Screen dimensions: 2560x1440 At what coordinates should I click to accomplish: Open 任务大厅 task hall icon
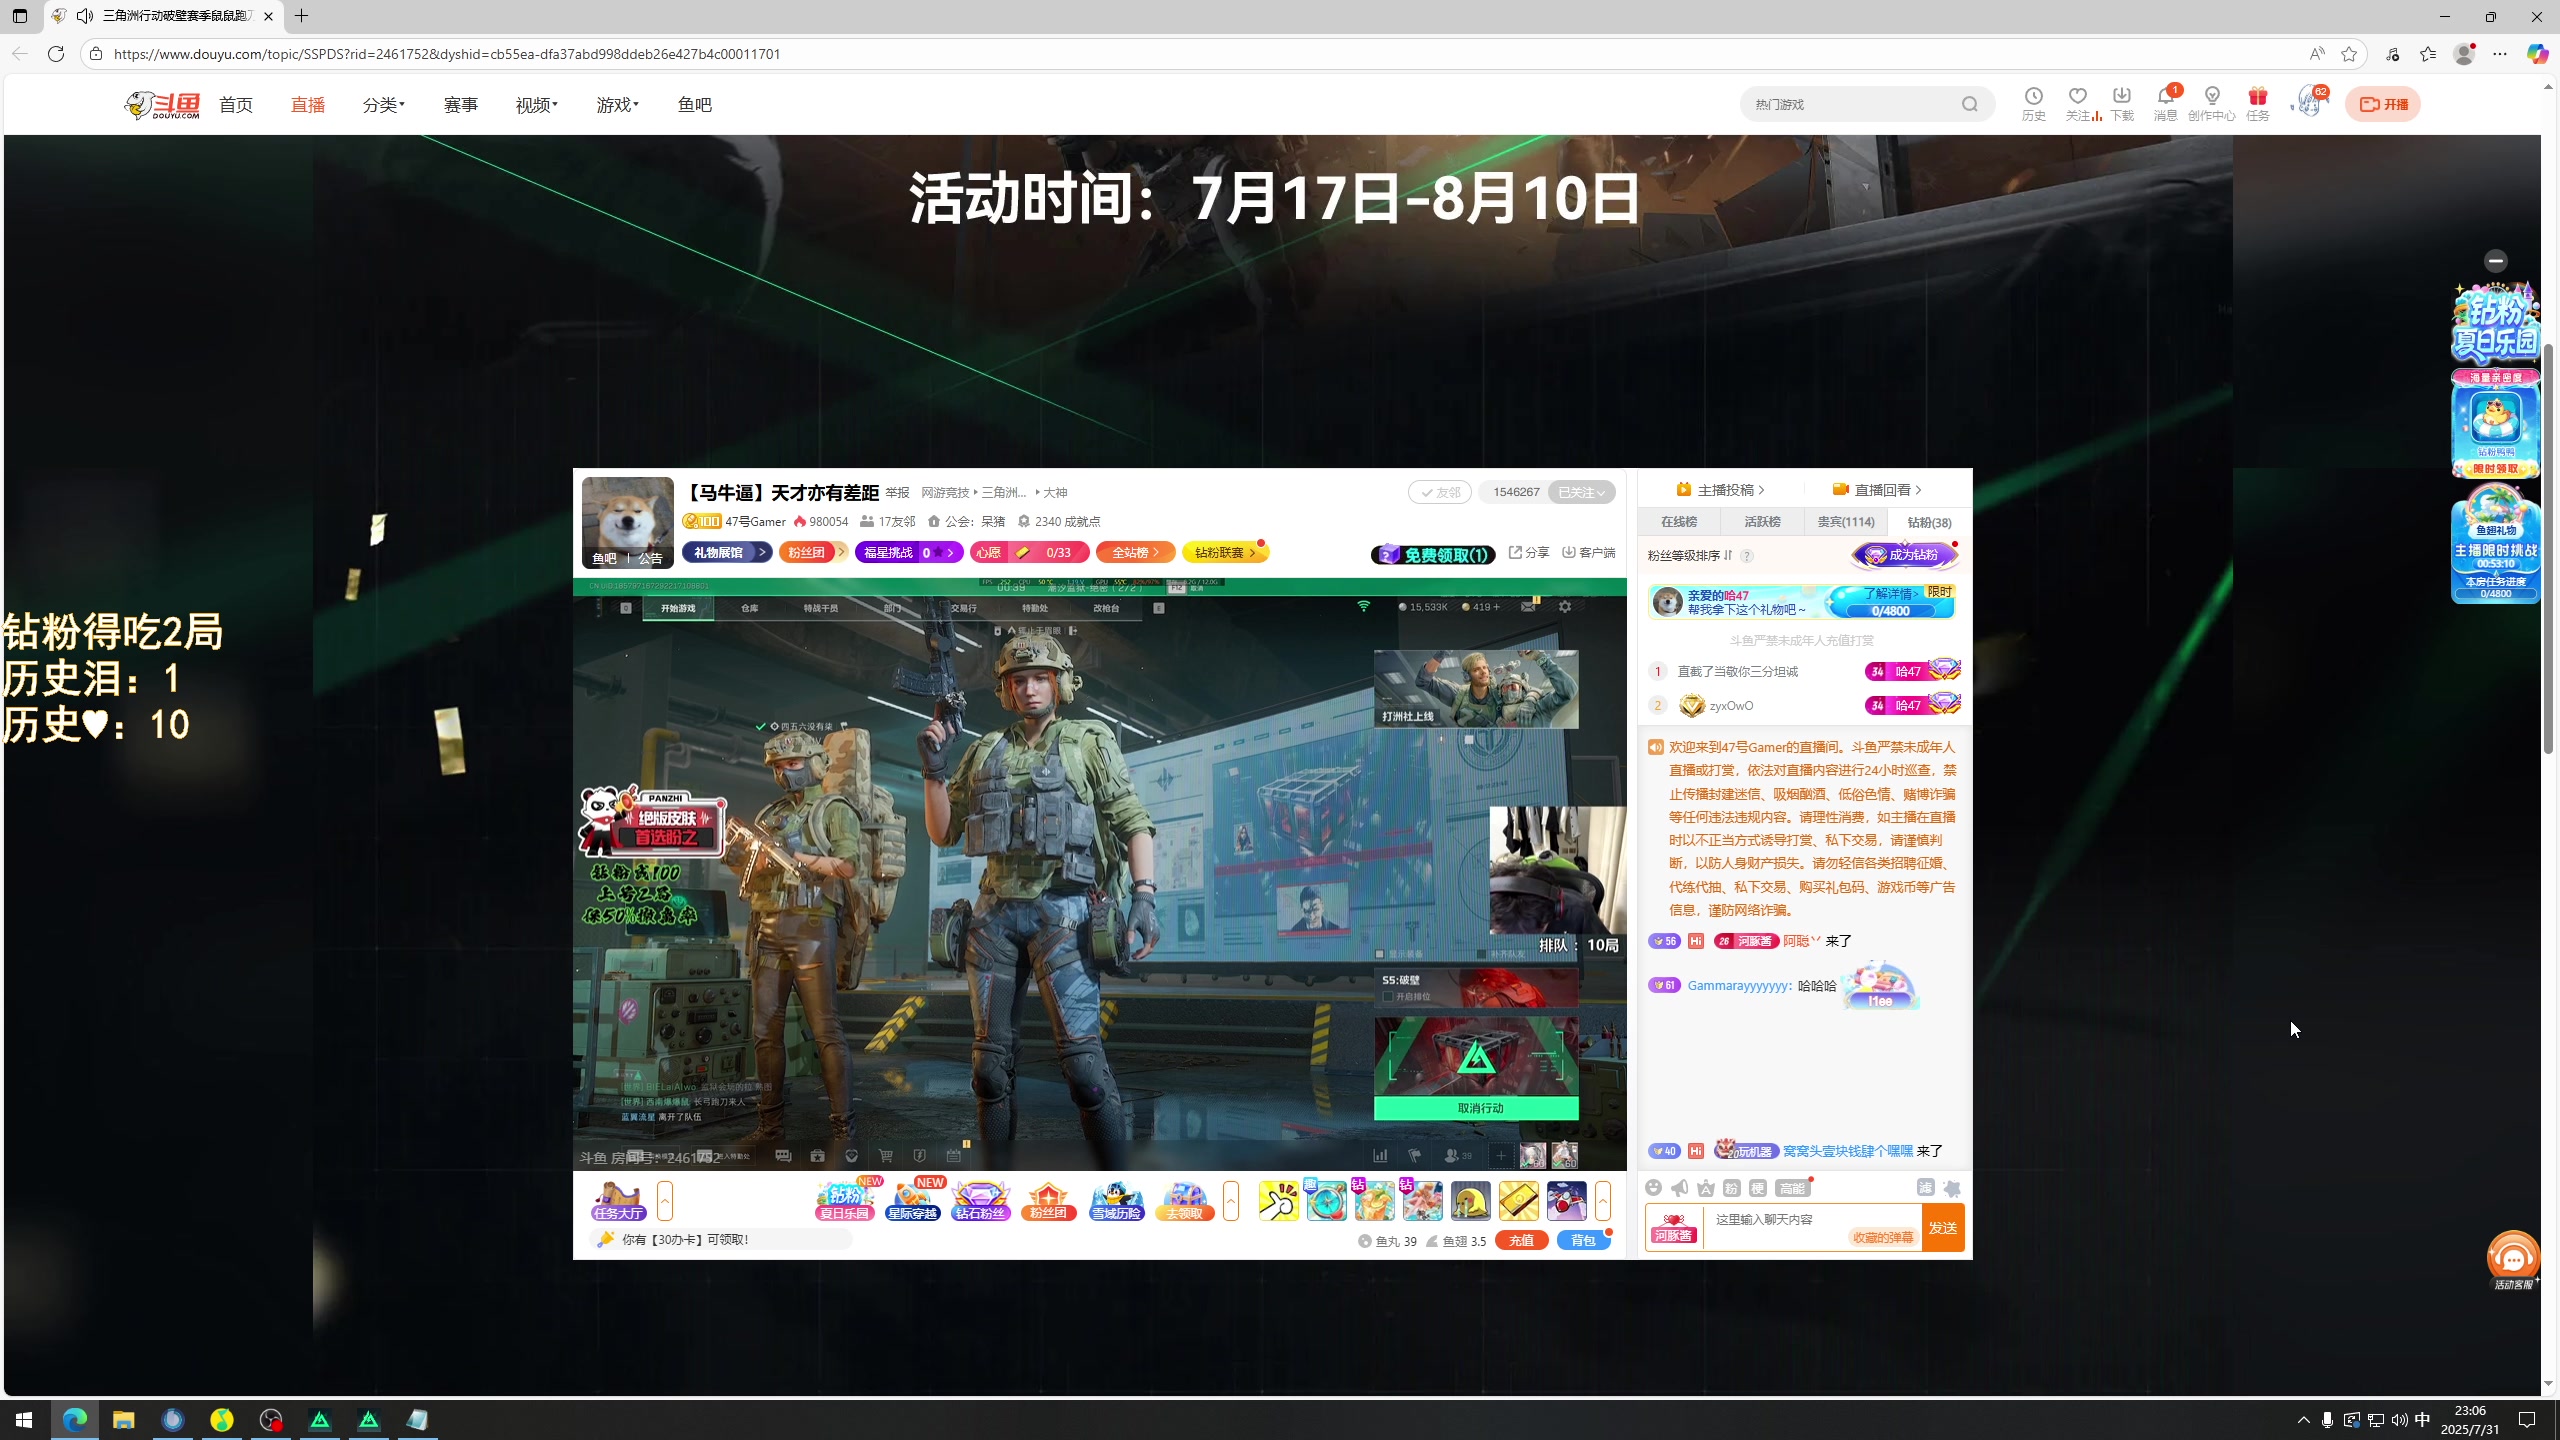click(x=618, y=1200)
